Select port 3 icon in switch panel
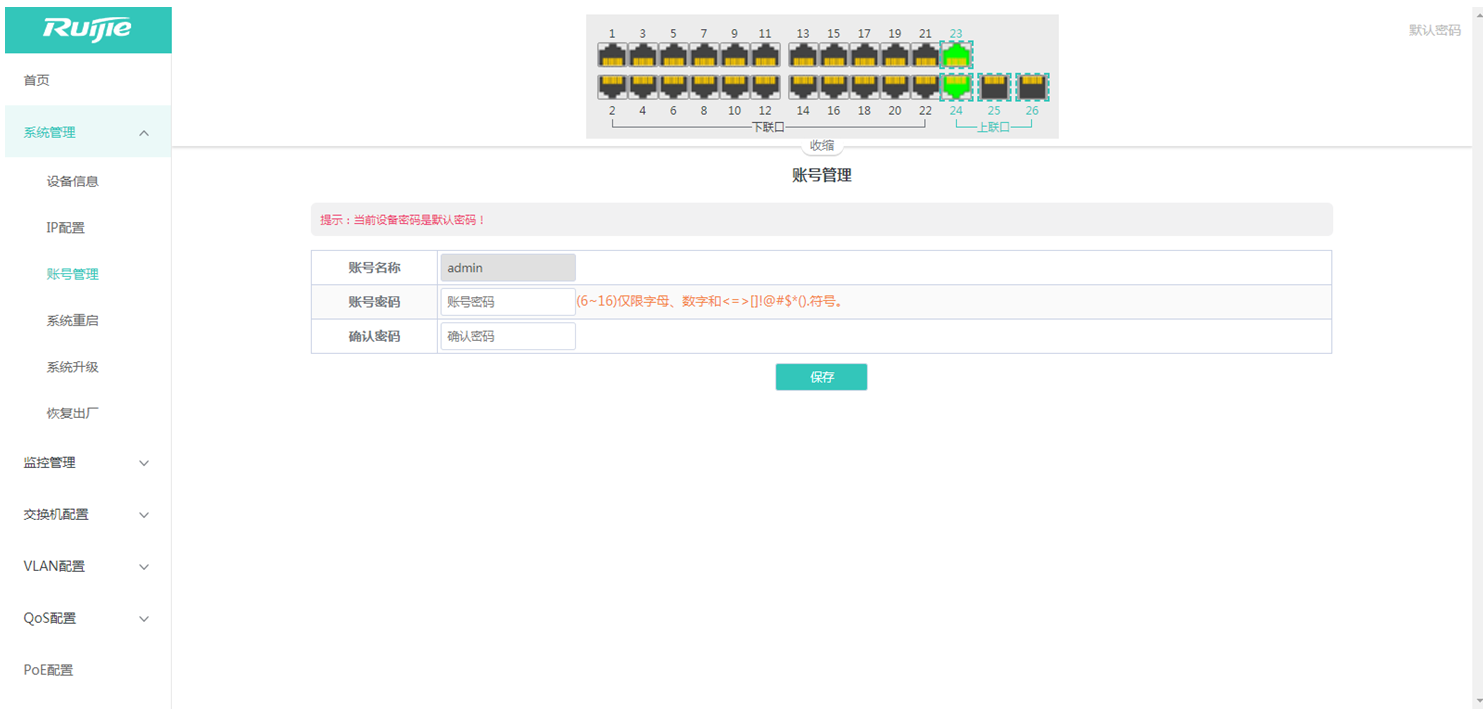The width and height of the screenshot is (1483, 712). (x=643, y=56)
